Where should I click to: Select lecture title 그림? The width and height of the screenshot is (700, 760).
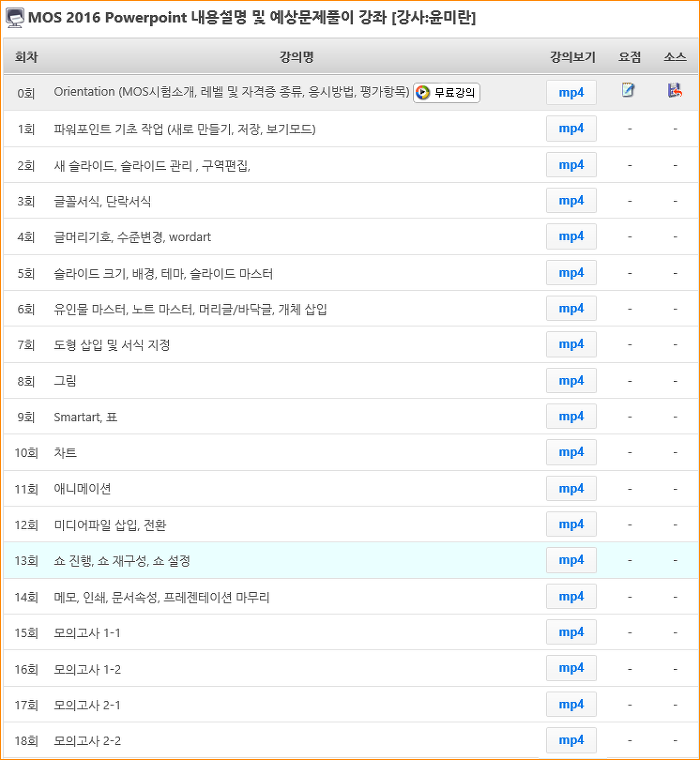[65, 381]
